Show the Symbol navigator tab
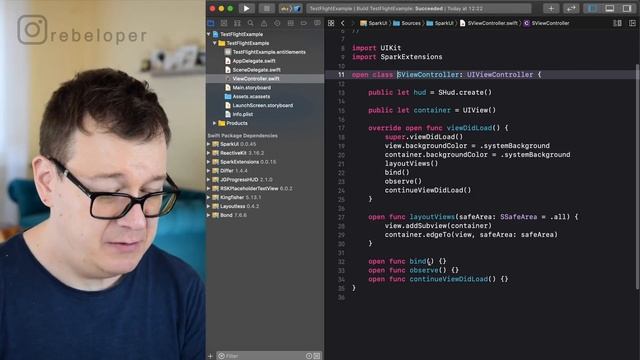Viewport: 640px width, 360px height. click(237, 23)
